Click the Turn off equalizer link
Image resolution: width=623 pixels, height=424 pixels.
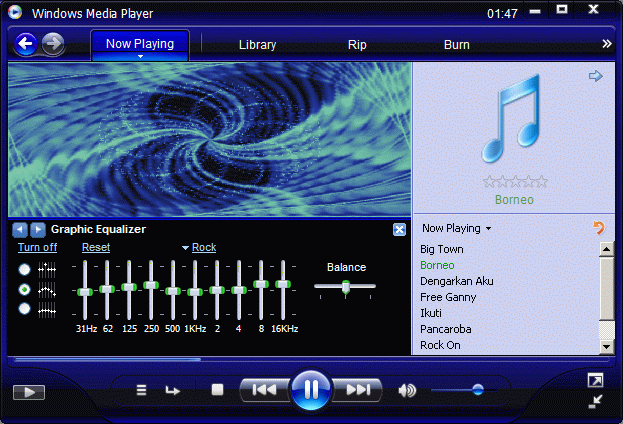(37, 248)
